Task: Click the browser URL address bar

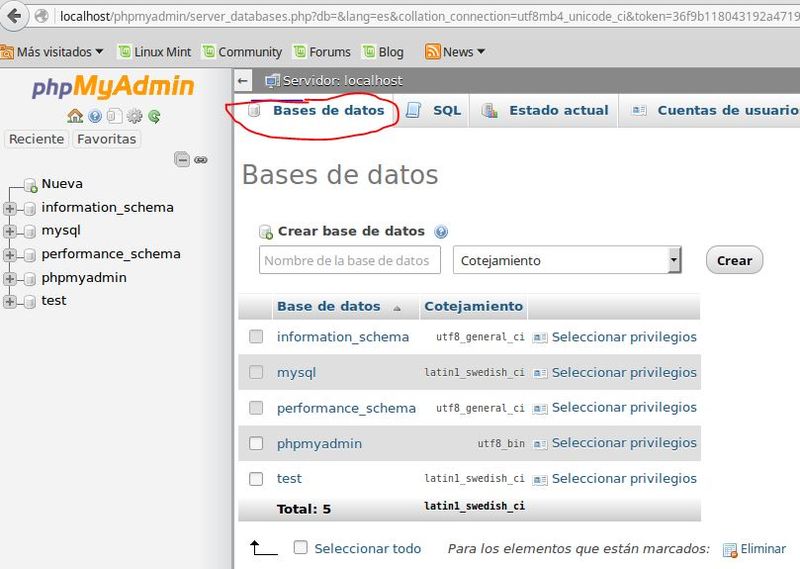Action: (428, 16)
